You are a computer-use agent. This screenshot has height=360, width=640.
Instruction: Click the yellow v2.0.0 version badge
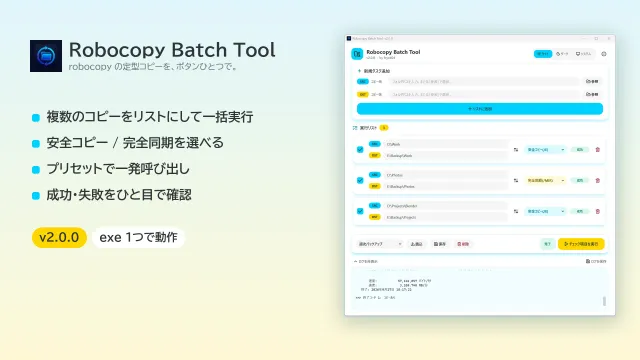tap(59, 238)
